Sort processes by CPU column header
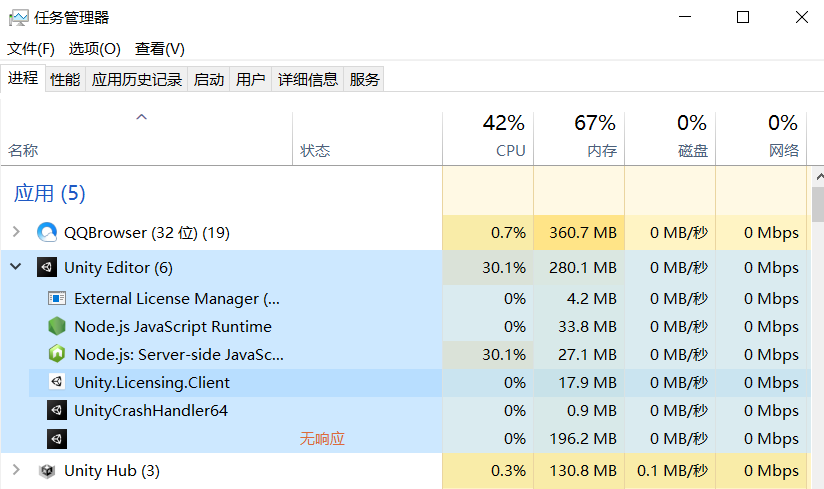The width and height of the screenshot is (824, 489). [488, 137]
